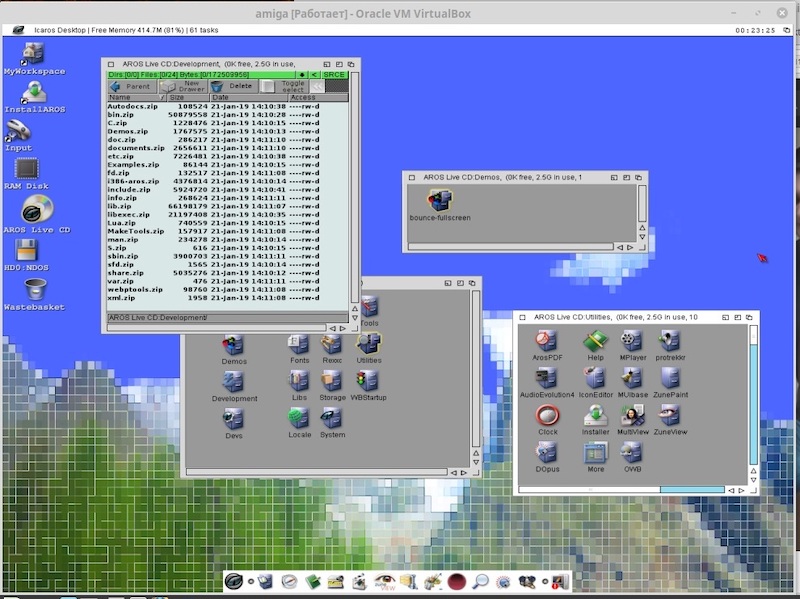Click the Toggle select button
Viewport: 800px width, 599px height.
pos(293,86)
